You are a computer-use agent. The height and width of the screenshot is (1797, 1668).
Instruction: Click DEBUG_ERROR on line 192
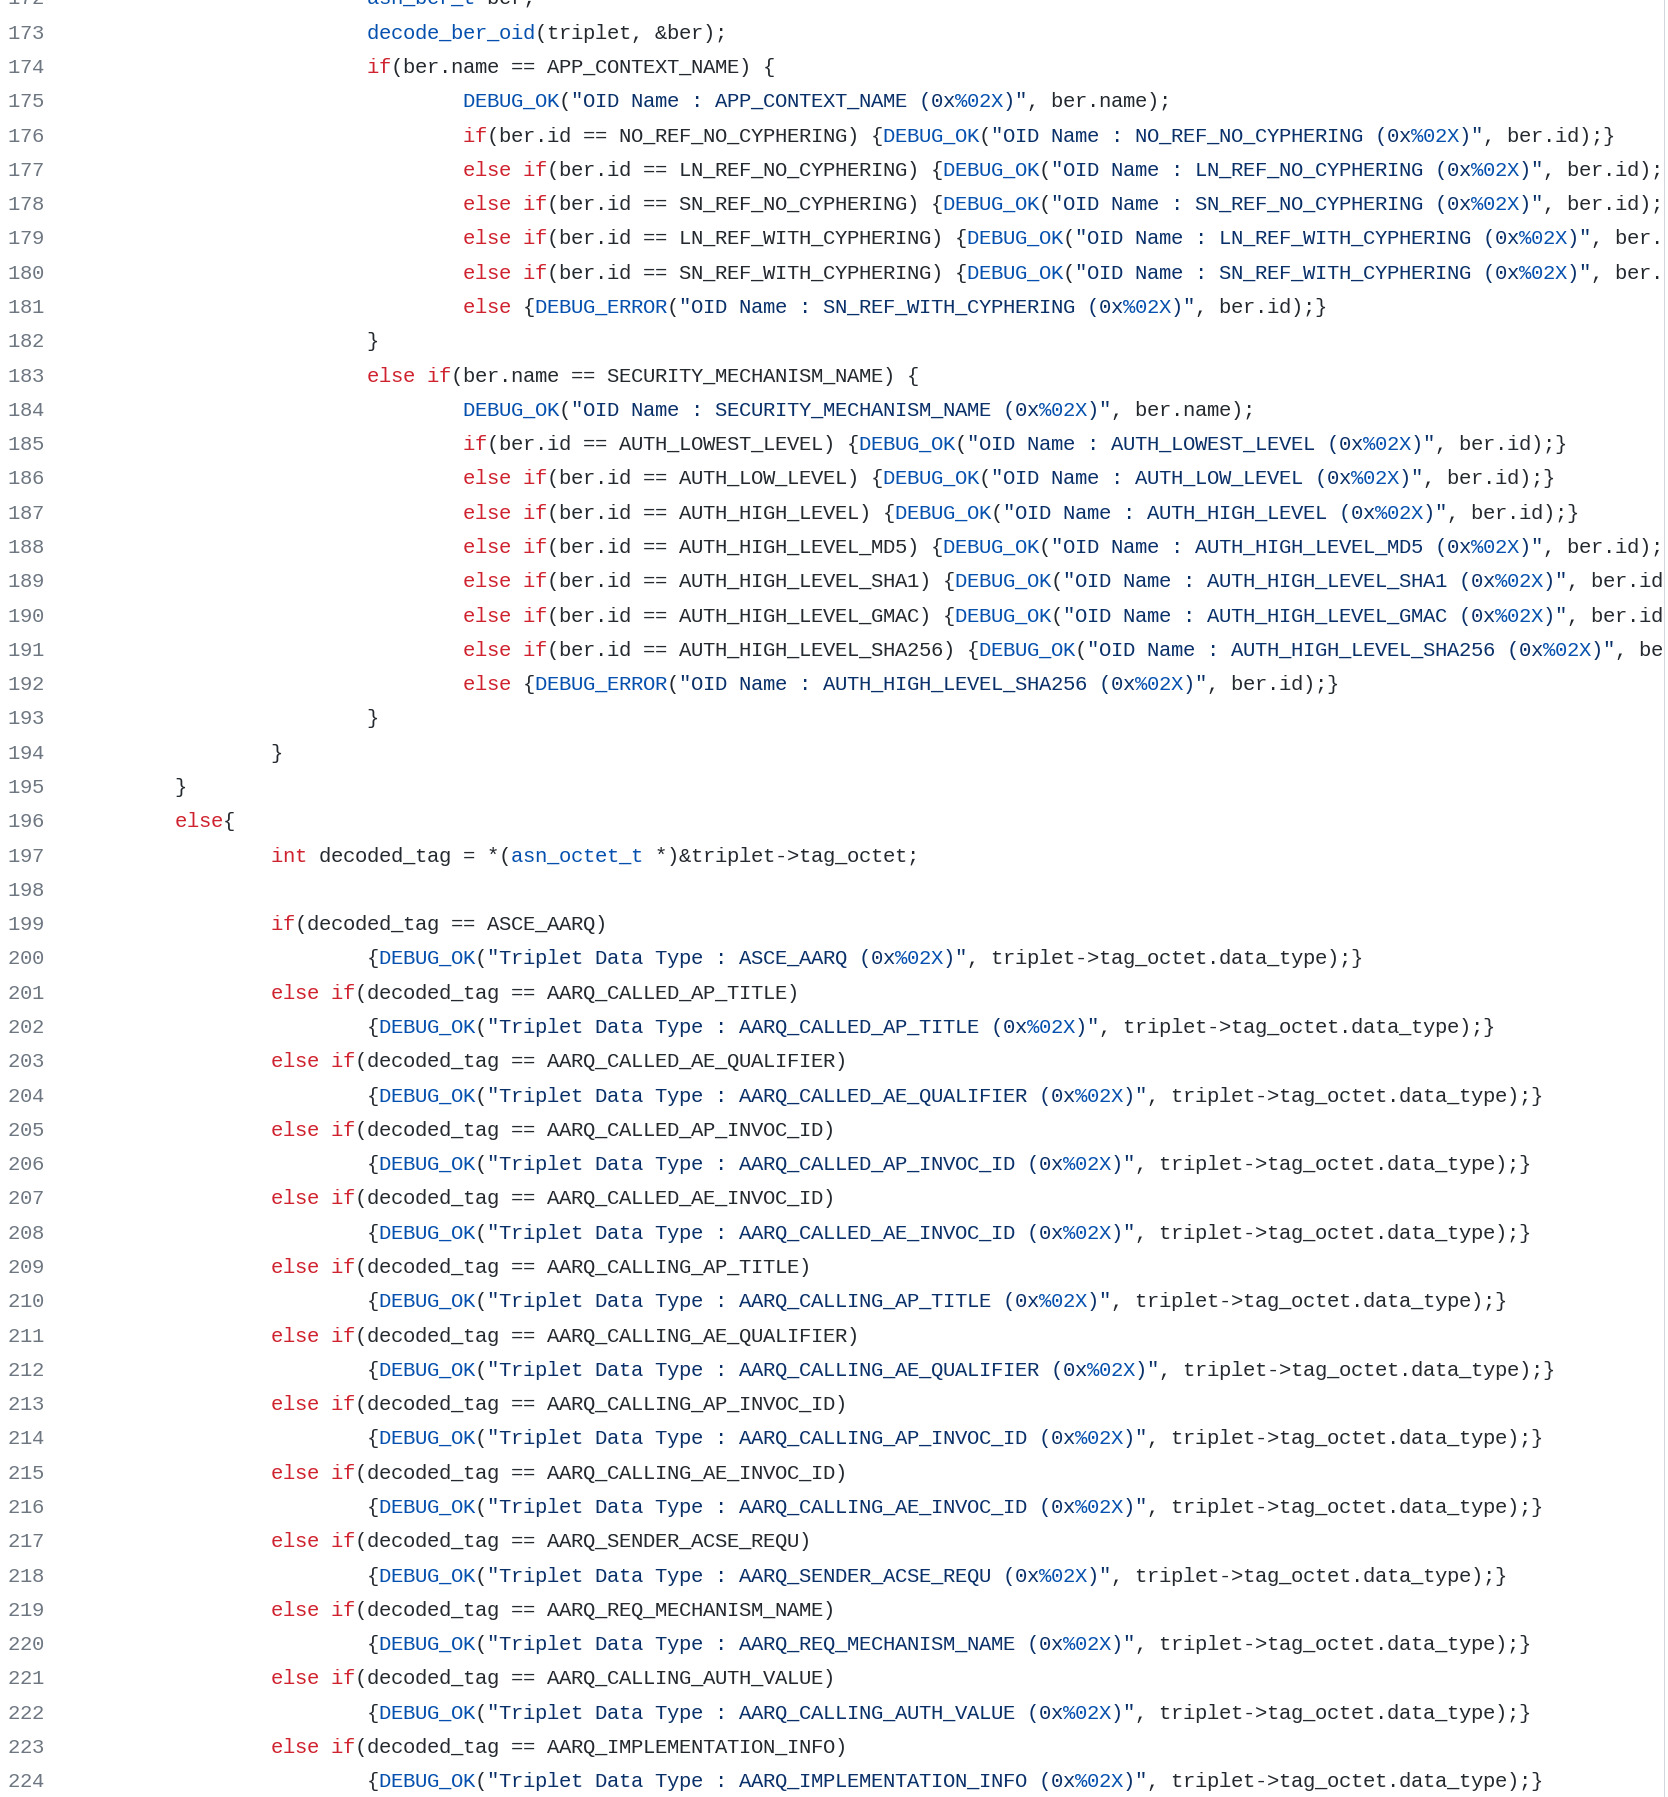pyautogui.click(x=601, y=684)
